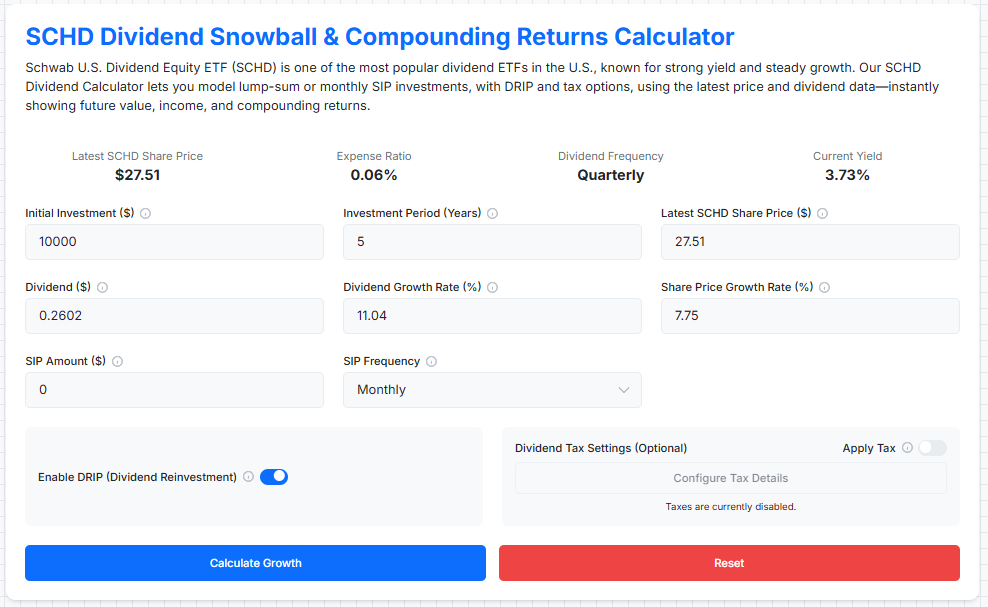Select the Initial Investment input field
The width and height of the screenshot is (988, 607).
click(x=174, y=242)
